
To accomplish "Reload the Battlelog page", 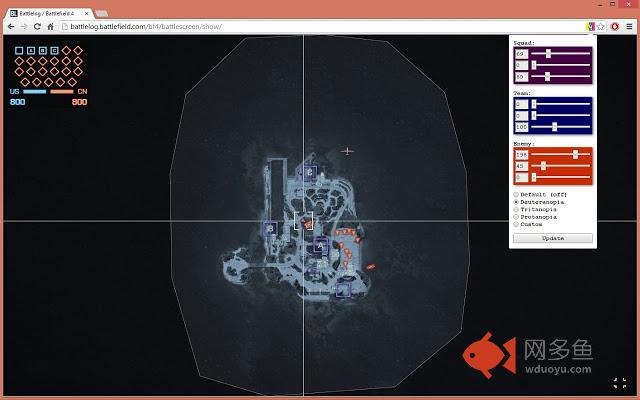I will [x=37, y=27].
